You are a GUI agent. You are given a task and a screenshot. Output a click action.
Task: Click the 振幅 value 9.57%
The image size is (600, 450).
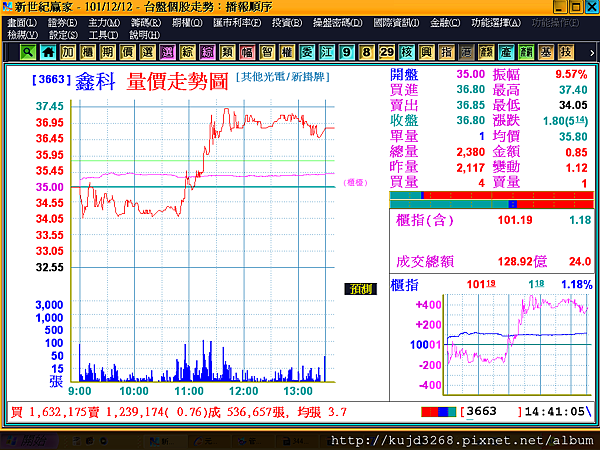click(571, 74)
